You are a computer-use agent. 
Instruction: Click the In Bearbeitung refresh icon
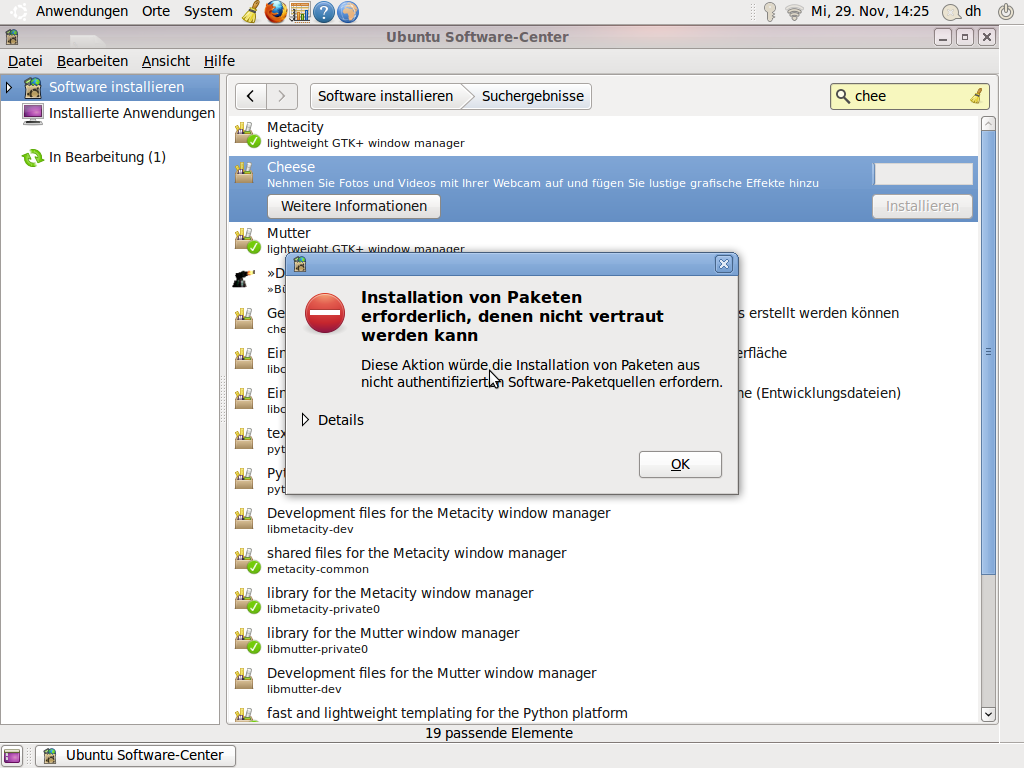pos(33,157)
